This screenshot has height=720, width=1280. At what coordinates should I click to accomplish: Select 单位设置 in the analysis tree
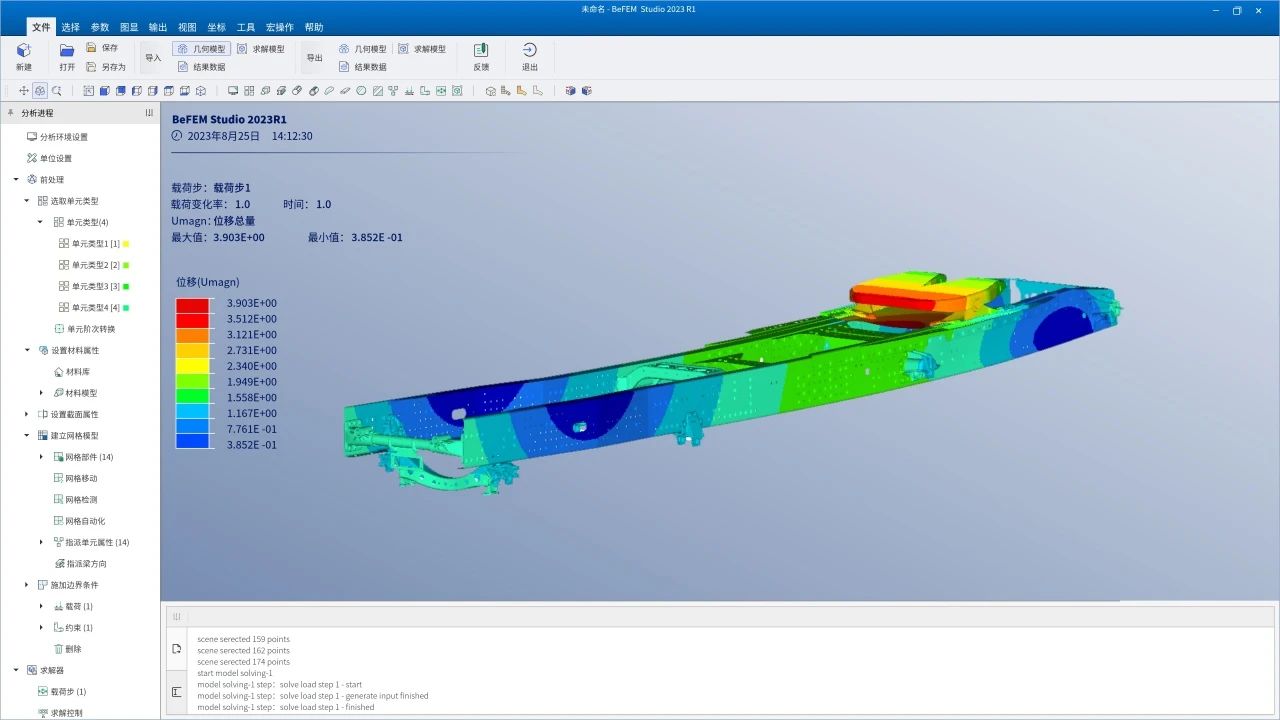tap(55, 158)
